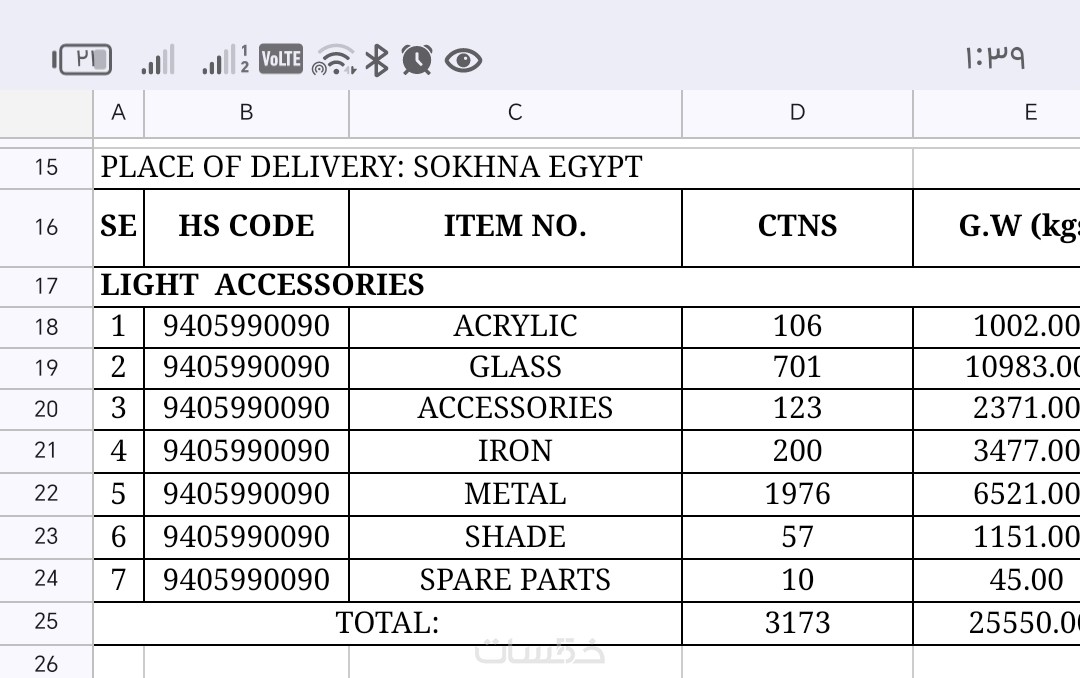Image resolution: width=1080 pixels, height=678 pixels.
Task: Click the PLACE OF DELIVERY cell
Action: click(371, 167)
